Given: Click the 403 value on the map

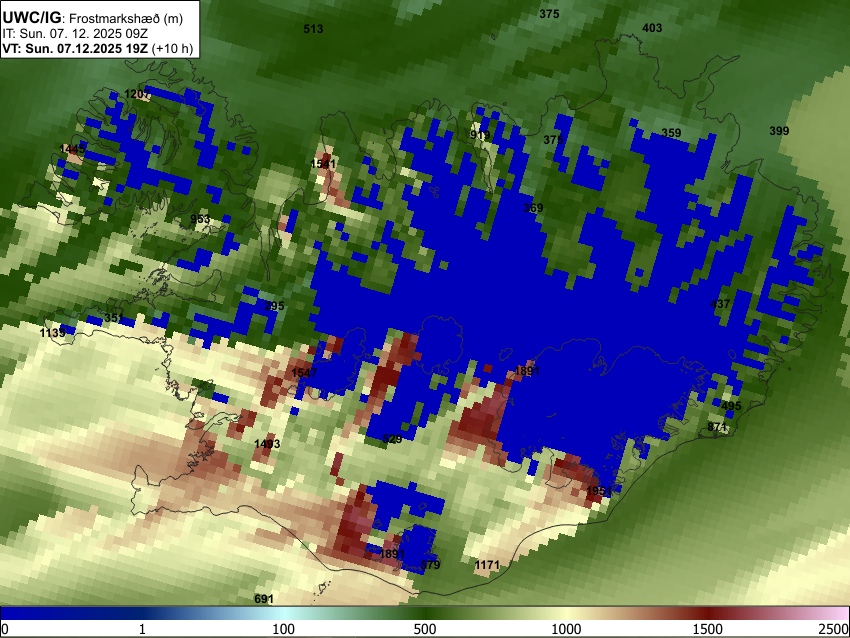Looking at the screenshot, I should coord(652,28).
